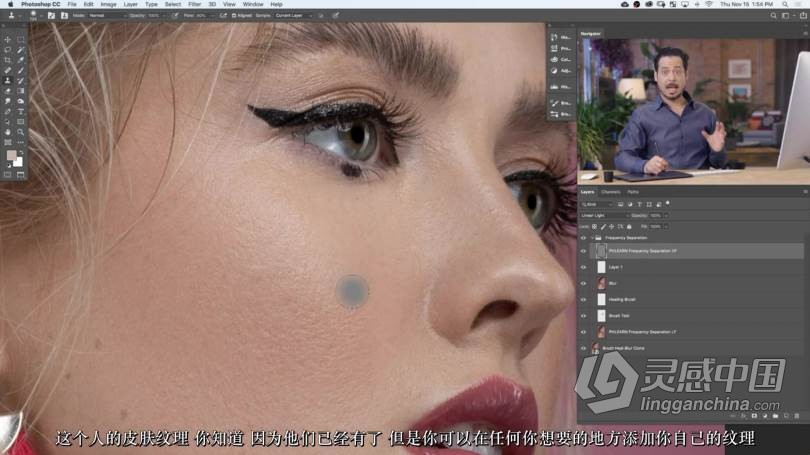Viewport: 810px width, 455px height.
Task: Hide PHLEARN Frequency Separation HF layer
Action: coord(583,251)
